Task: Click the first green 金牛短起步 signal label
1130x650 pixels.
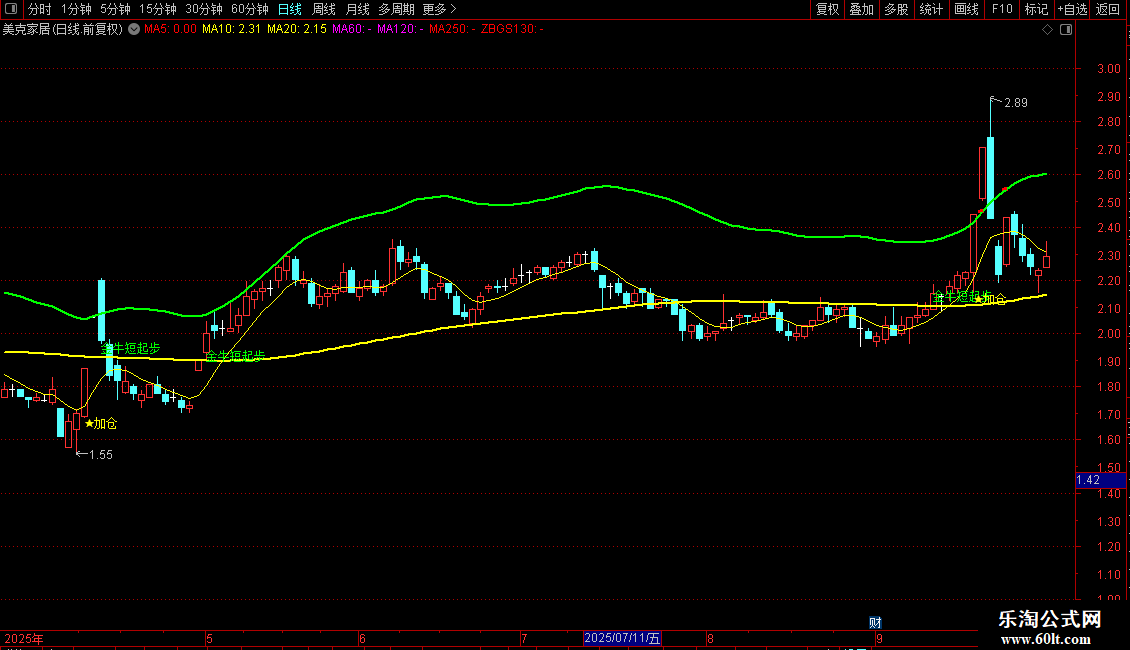Action: (x=130, y=348)
